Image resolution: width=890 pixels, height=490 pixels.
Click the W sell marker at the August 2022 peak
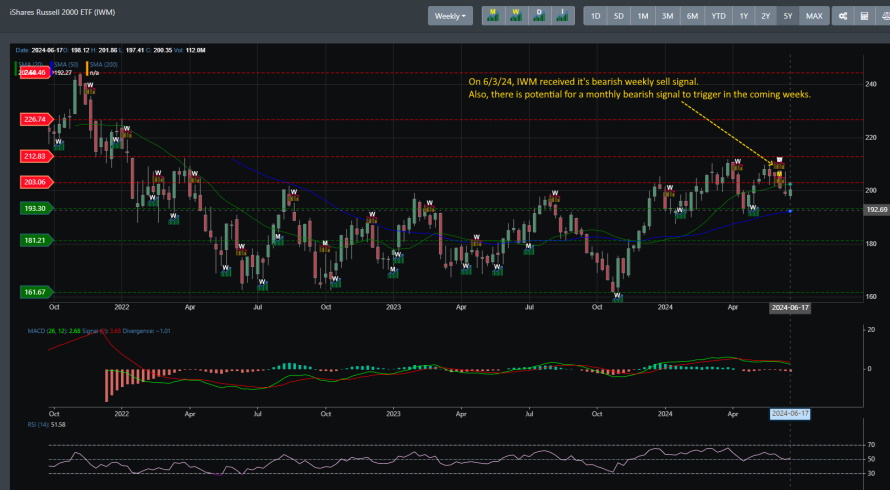coord(293,195)
